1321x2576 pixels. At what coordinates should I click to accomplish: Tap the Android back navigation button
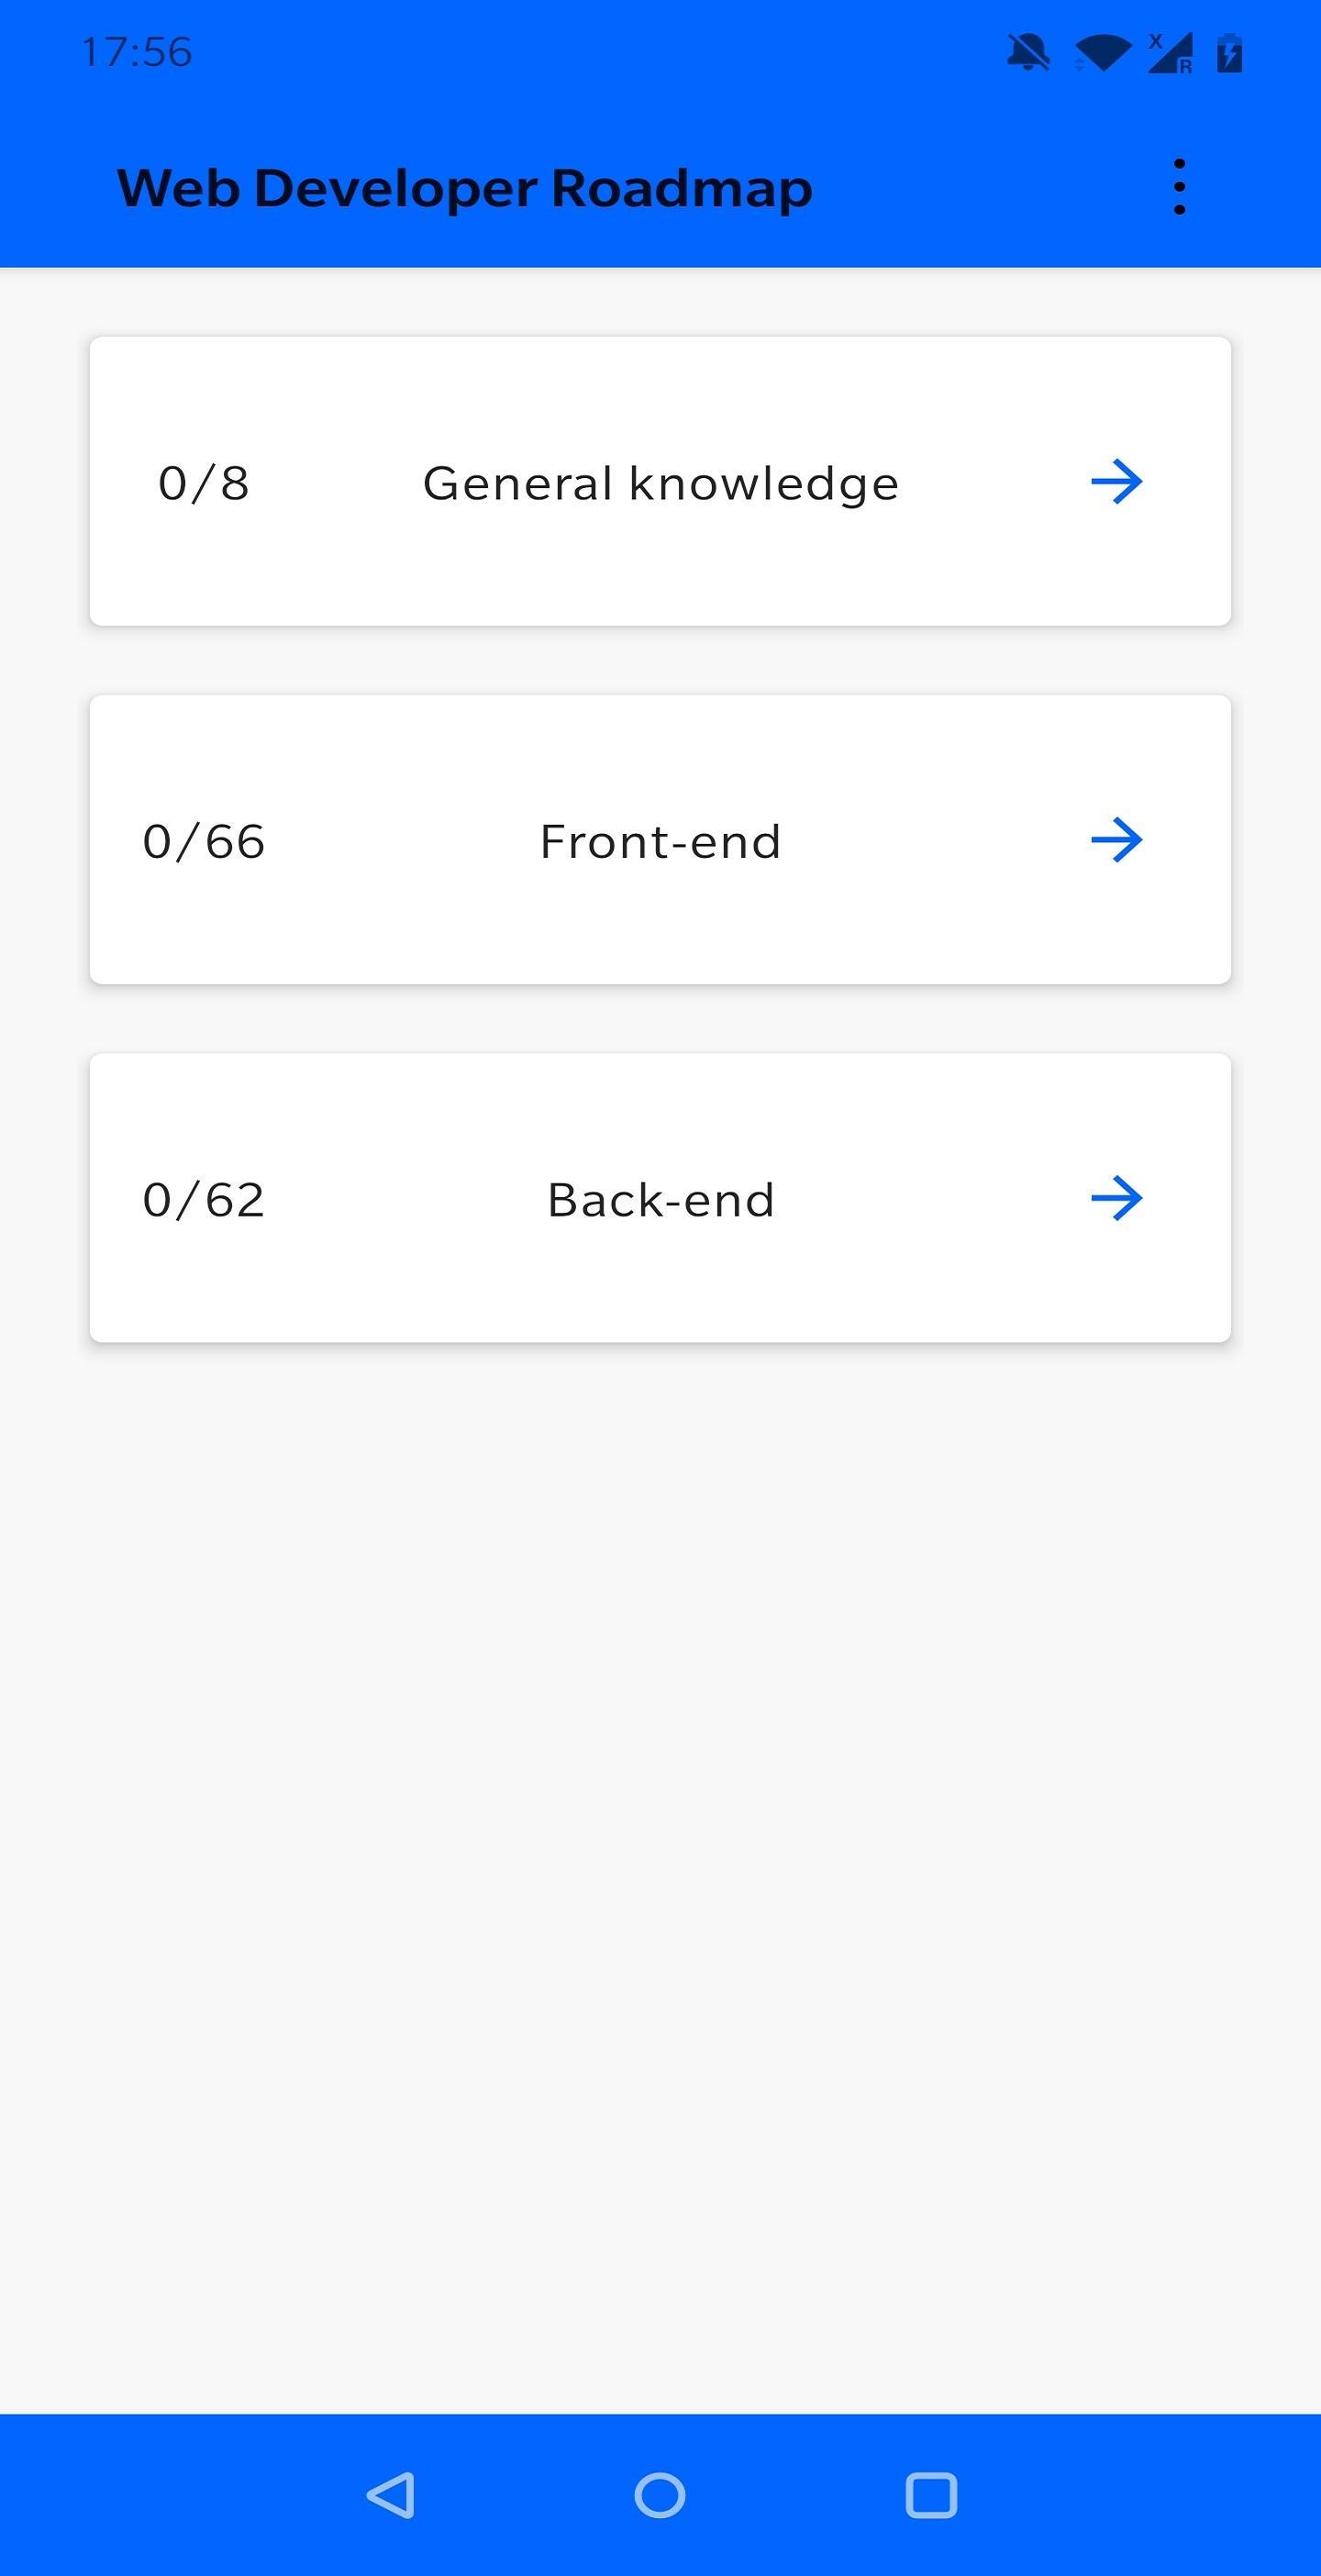coord(390,2495)
